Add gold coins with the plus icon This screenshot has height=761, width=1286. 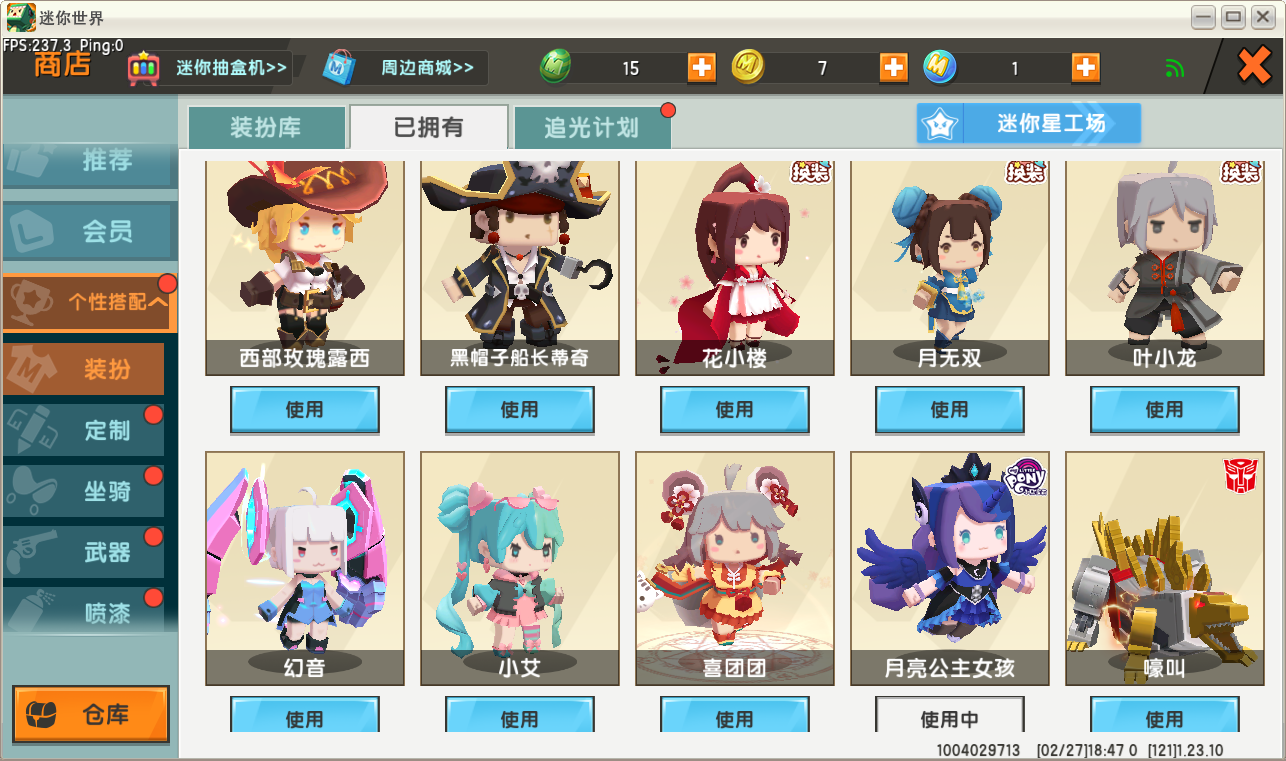tap(893, 68)
